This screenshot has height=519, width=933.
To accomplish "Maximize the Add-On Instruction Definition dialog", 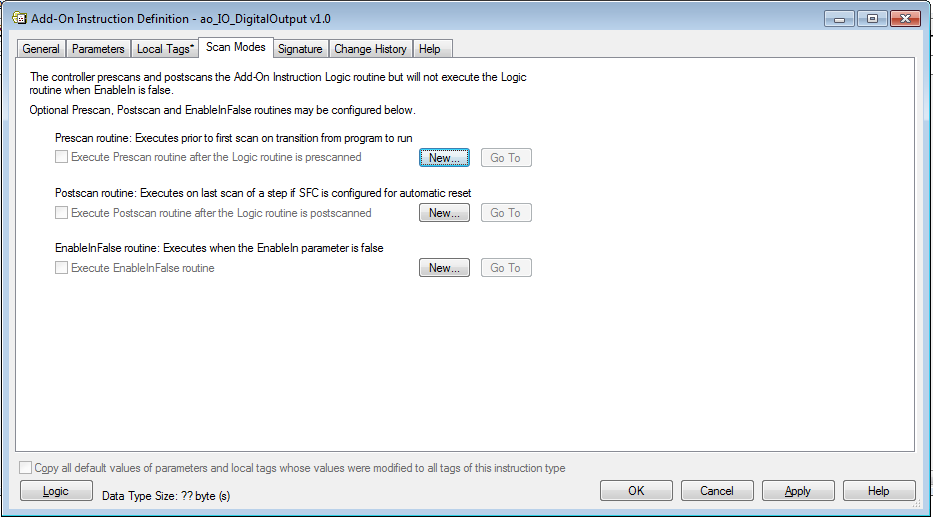I will (872, 19).
